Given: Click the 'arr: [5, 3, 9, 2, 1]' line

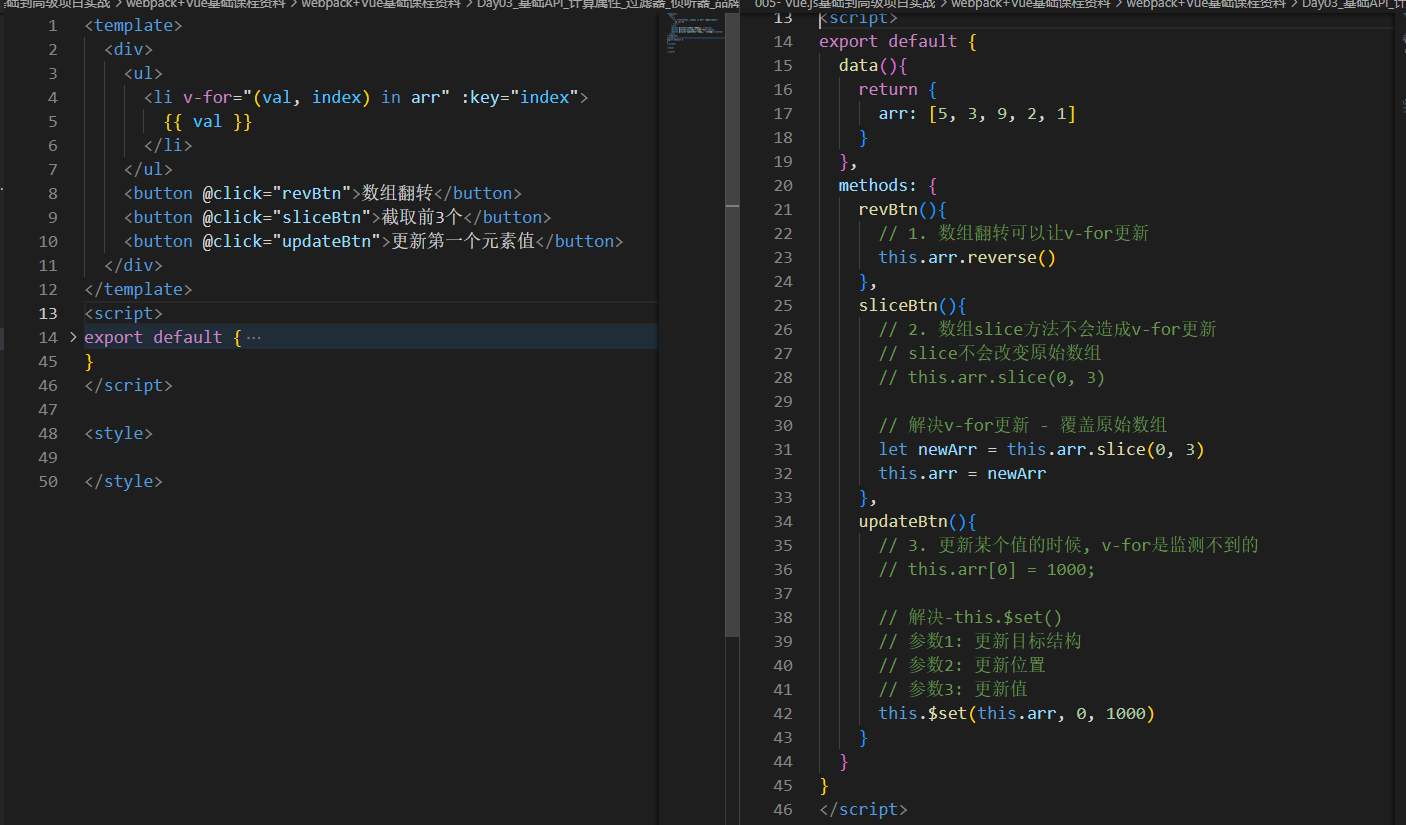Looking at the screenshot, I should point(977,113).
